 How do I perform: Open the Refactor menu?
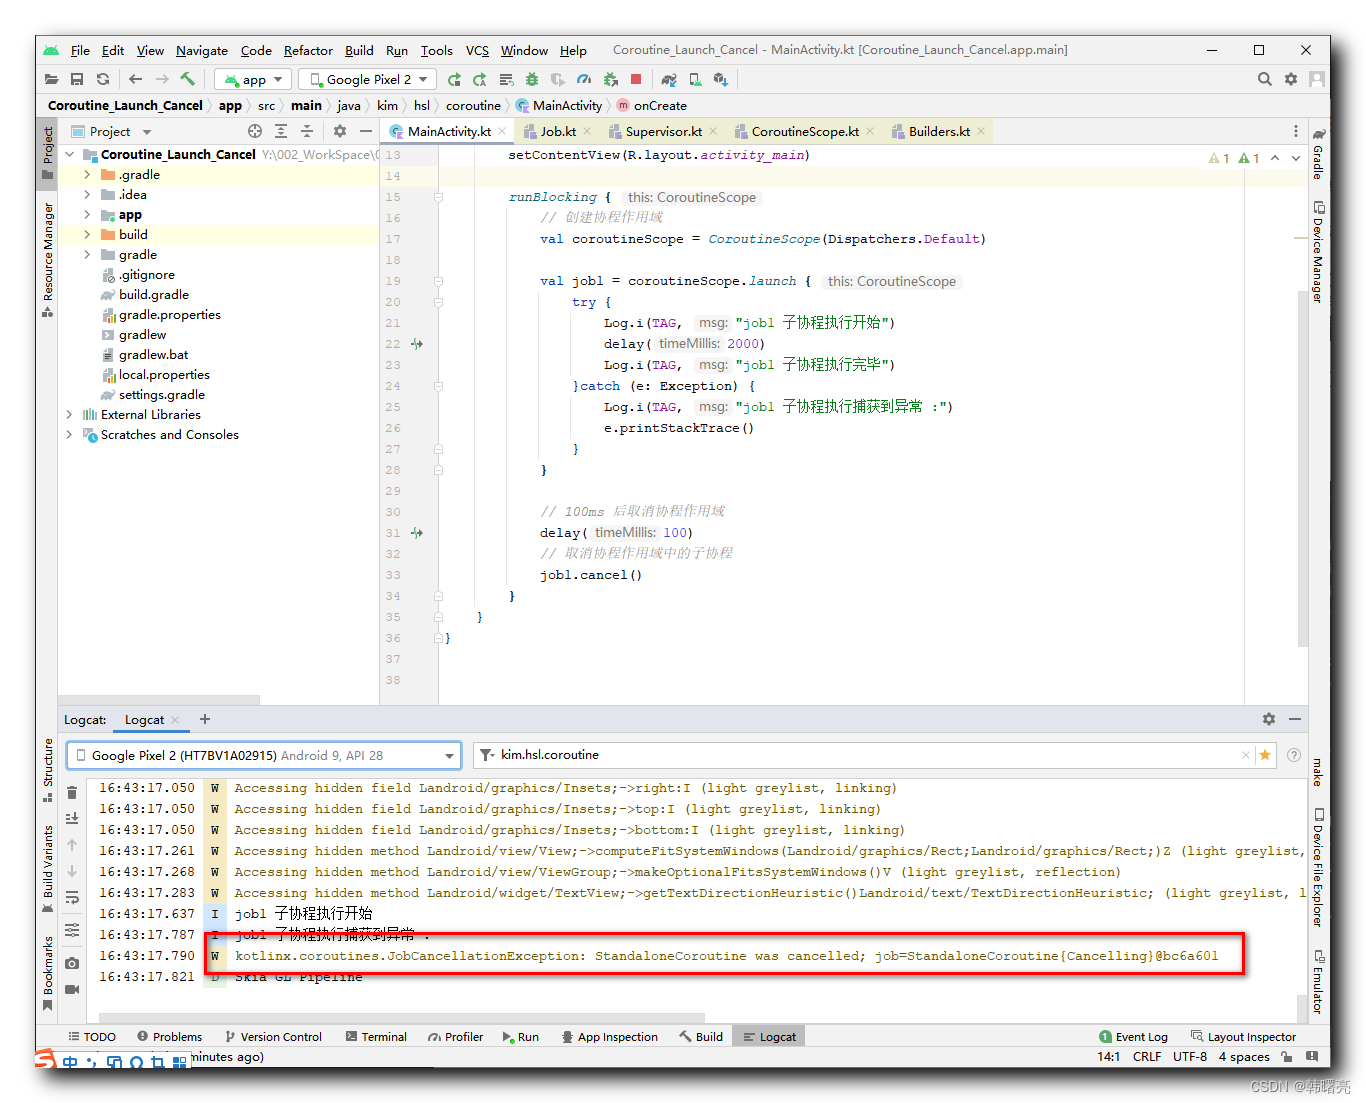(307, 50)
